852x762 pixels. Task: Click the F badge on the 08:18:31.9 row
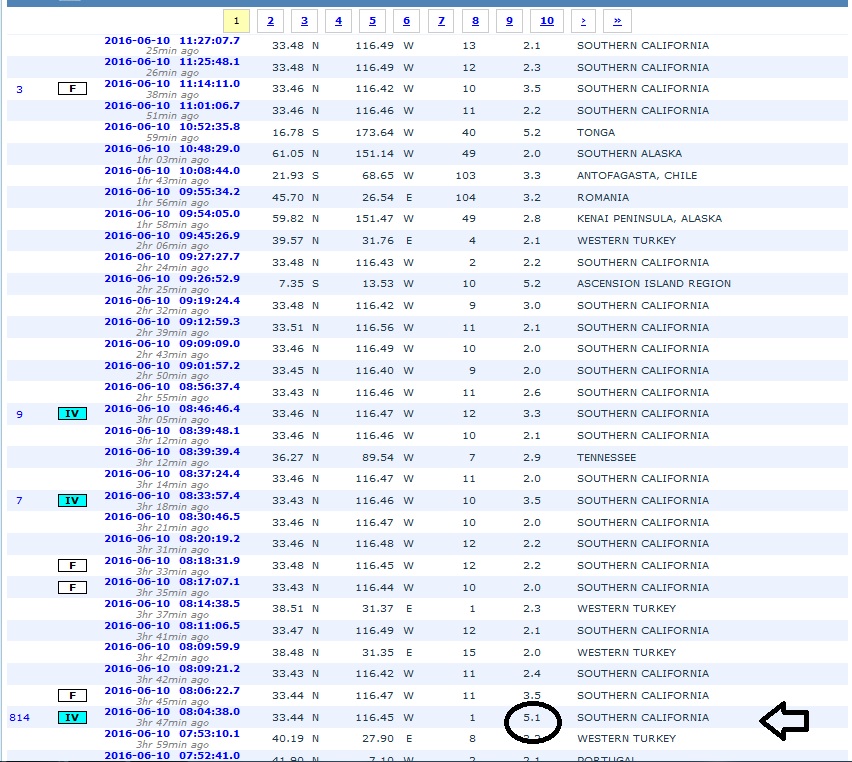pos(72,566)
